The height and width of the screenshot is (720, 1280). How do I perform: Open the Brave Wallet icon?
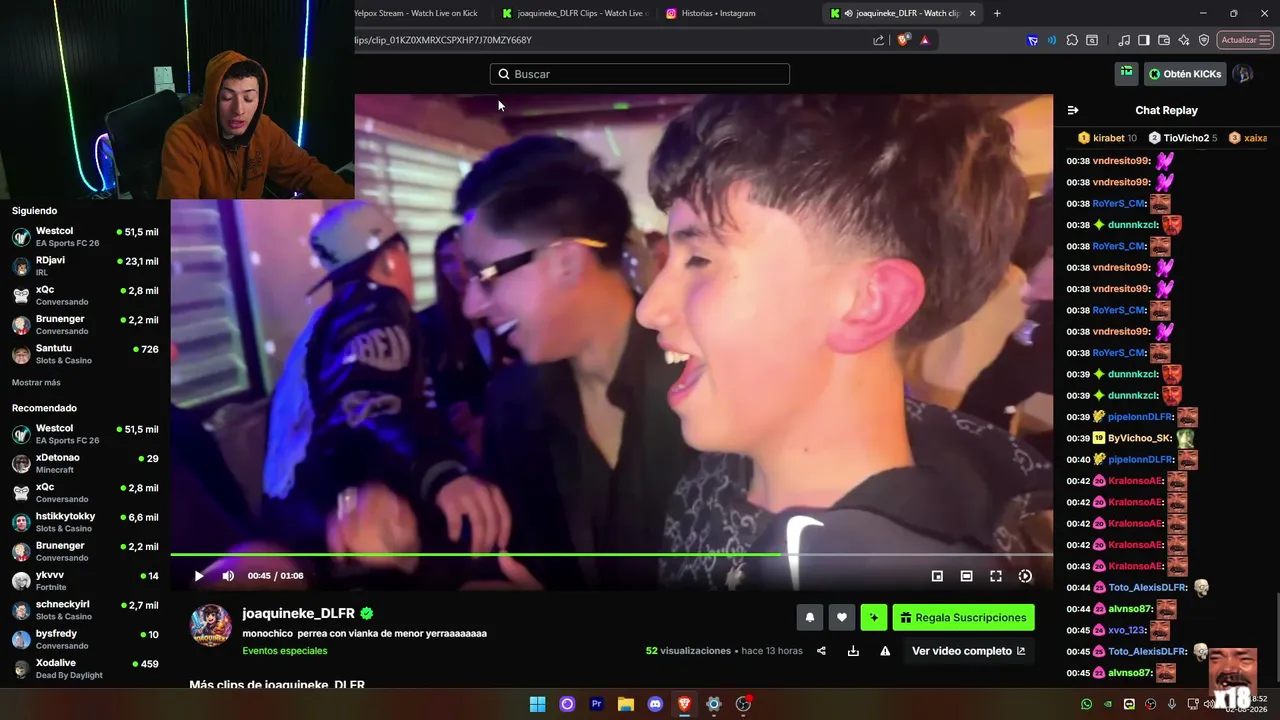coord(1164,40)
